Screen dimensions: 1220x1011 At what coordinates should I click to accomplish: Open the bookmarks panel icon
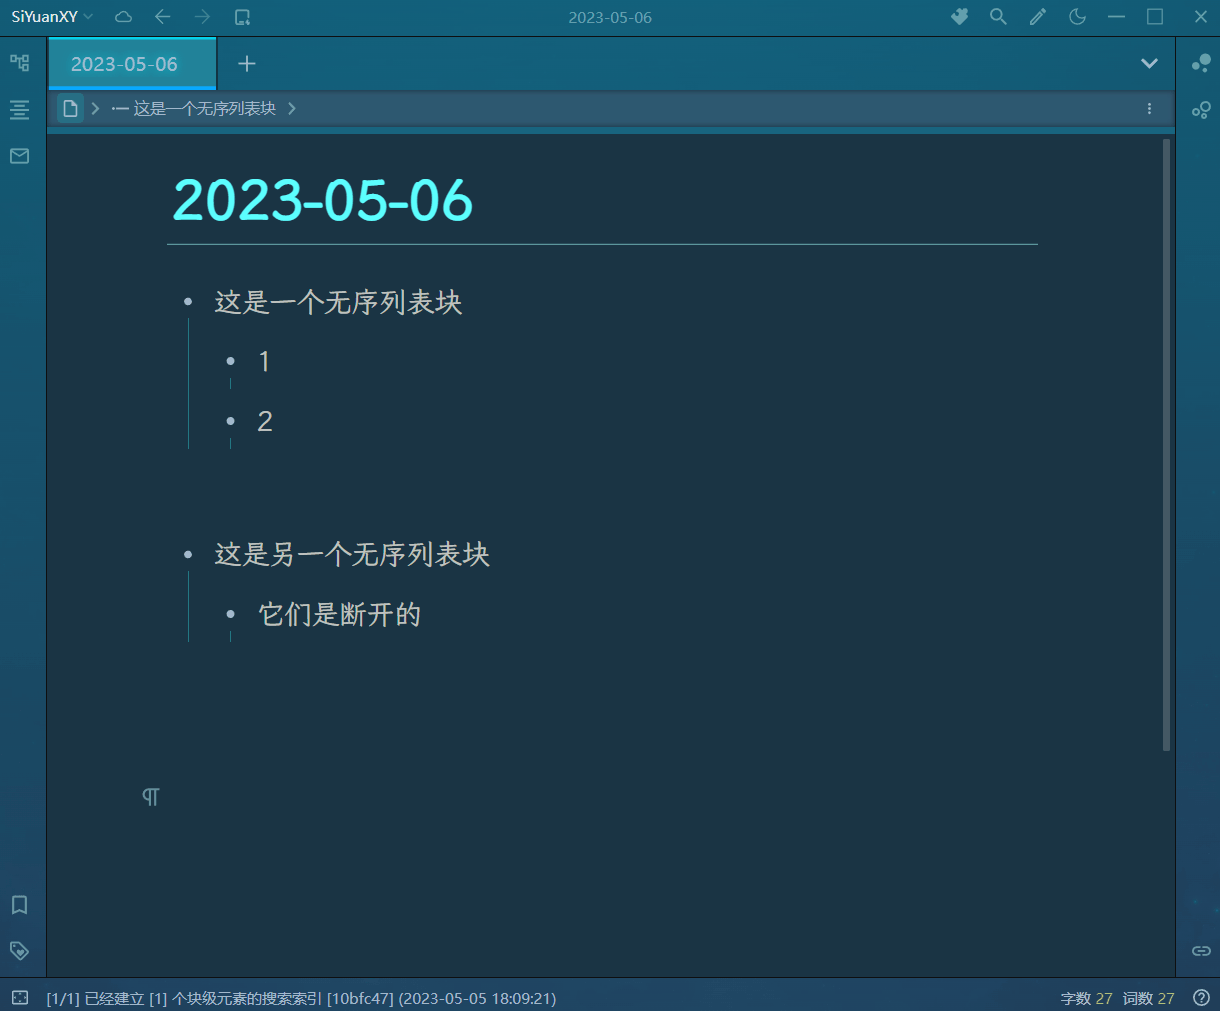pos(19,904)
